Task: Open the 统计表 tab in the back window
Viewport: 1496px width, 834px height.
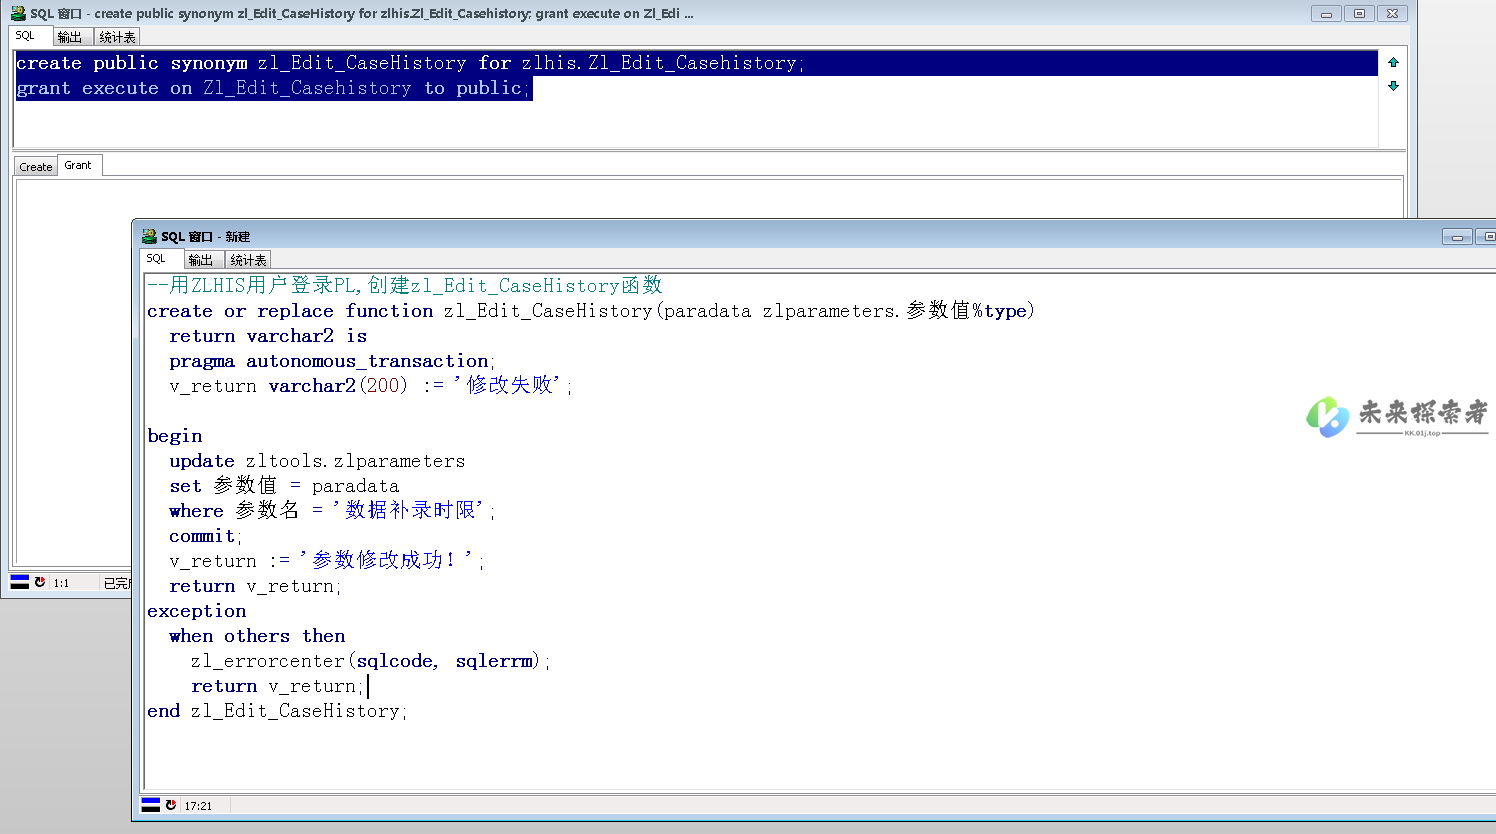Action: (117, 37)
